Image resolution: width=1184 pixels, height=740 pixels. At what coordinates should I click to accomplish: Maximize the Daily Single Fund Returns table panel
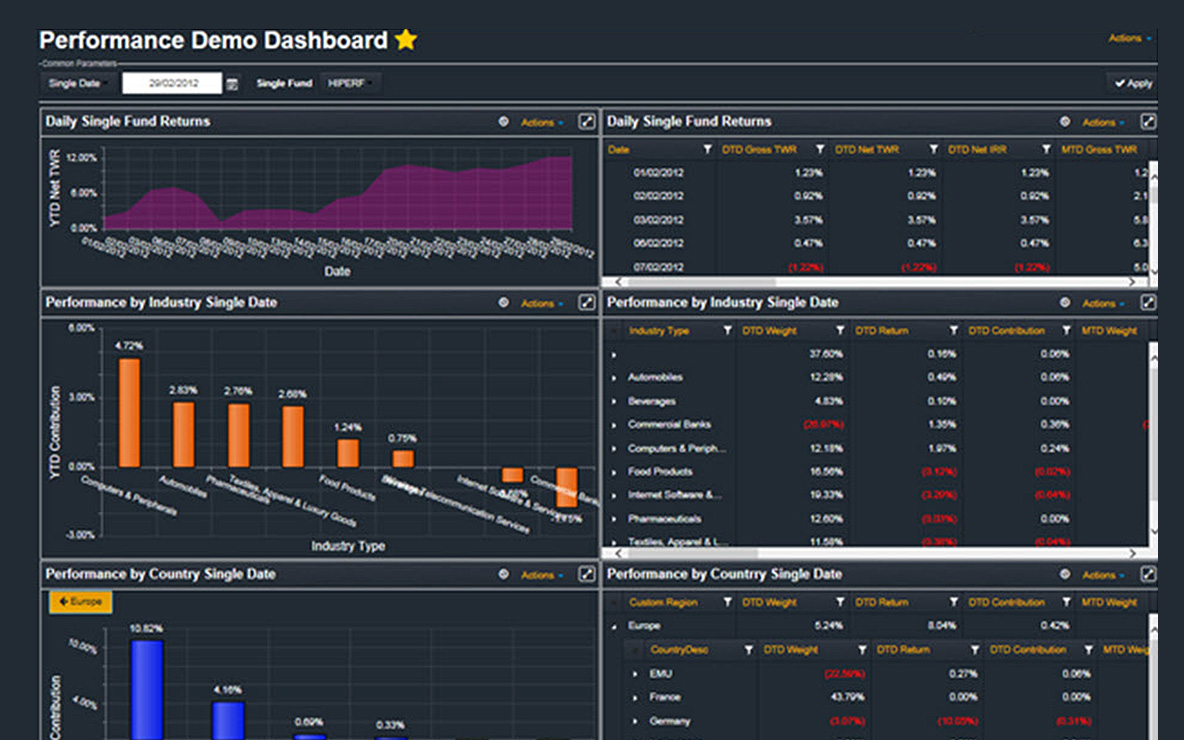pos(1148,122)
